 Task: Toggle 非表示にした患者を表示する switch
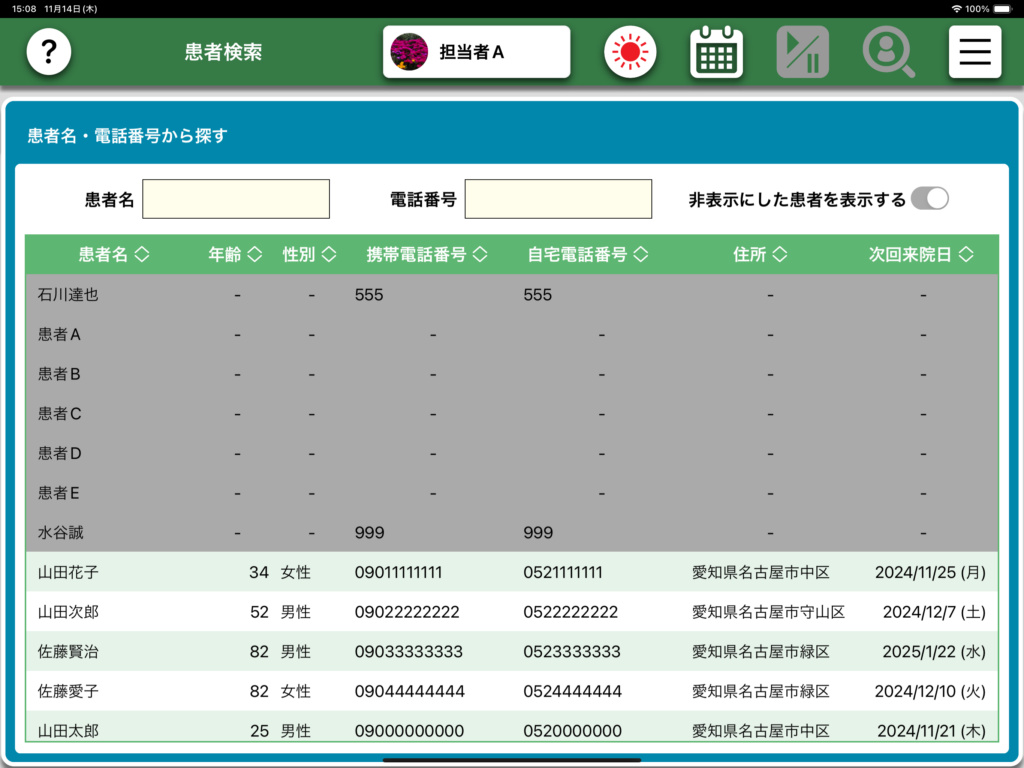click(929, 199)
